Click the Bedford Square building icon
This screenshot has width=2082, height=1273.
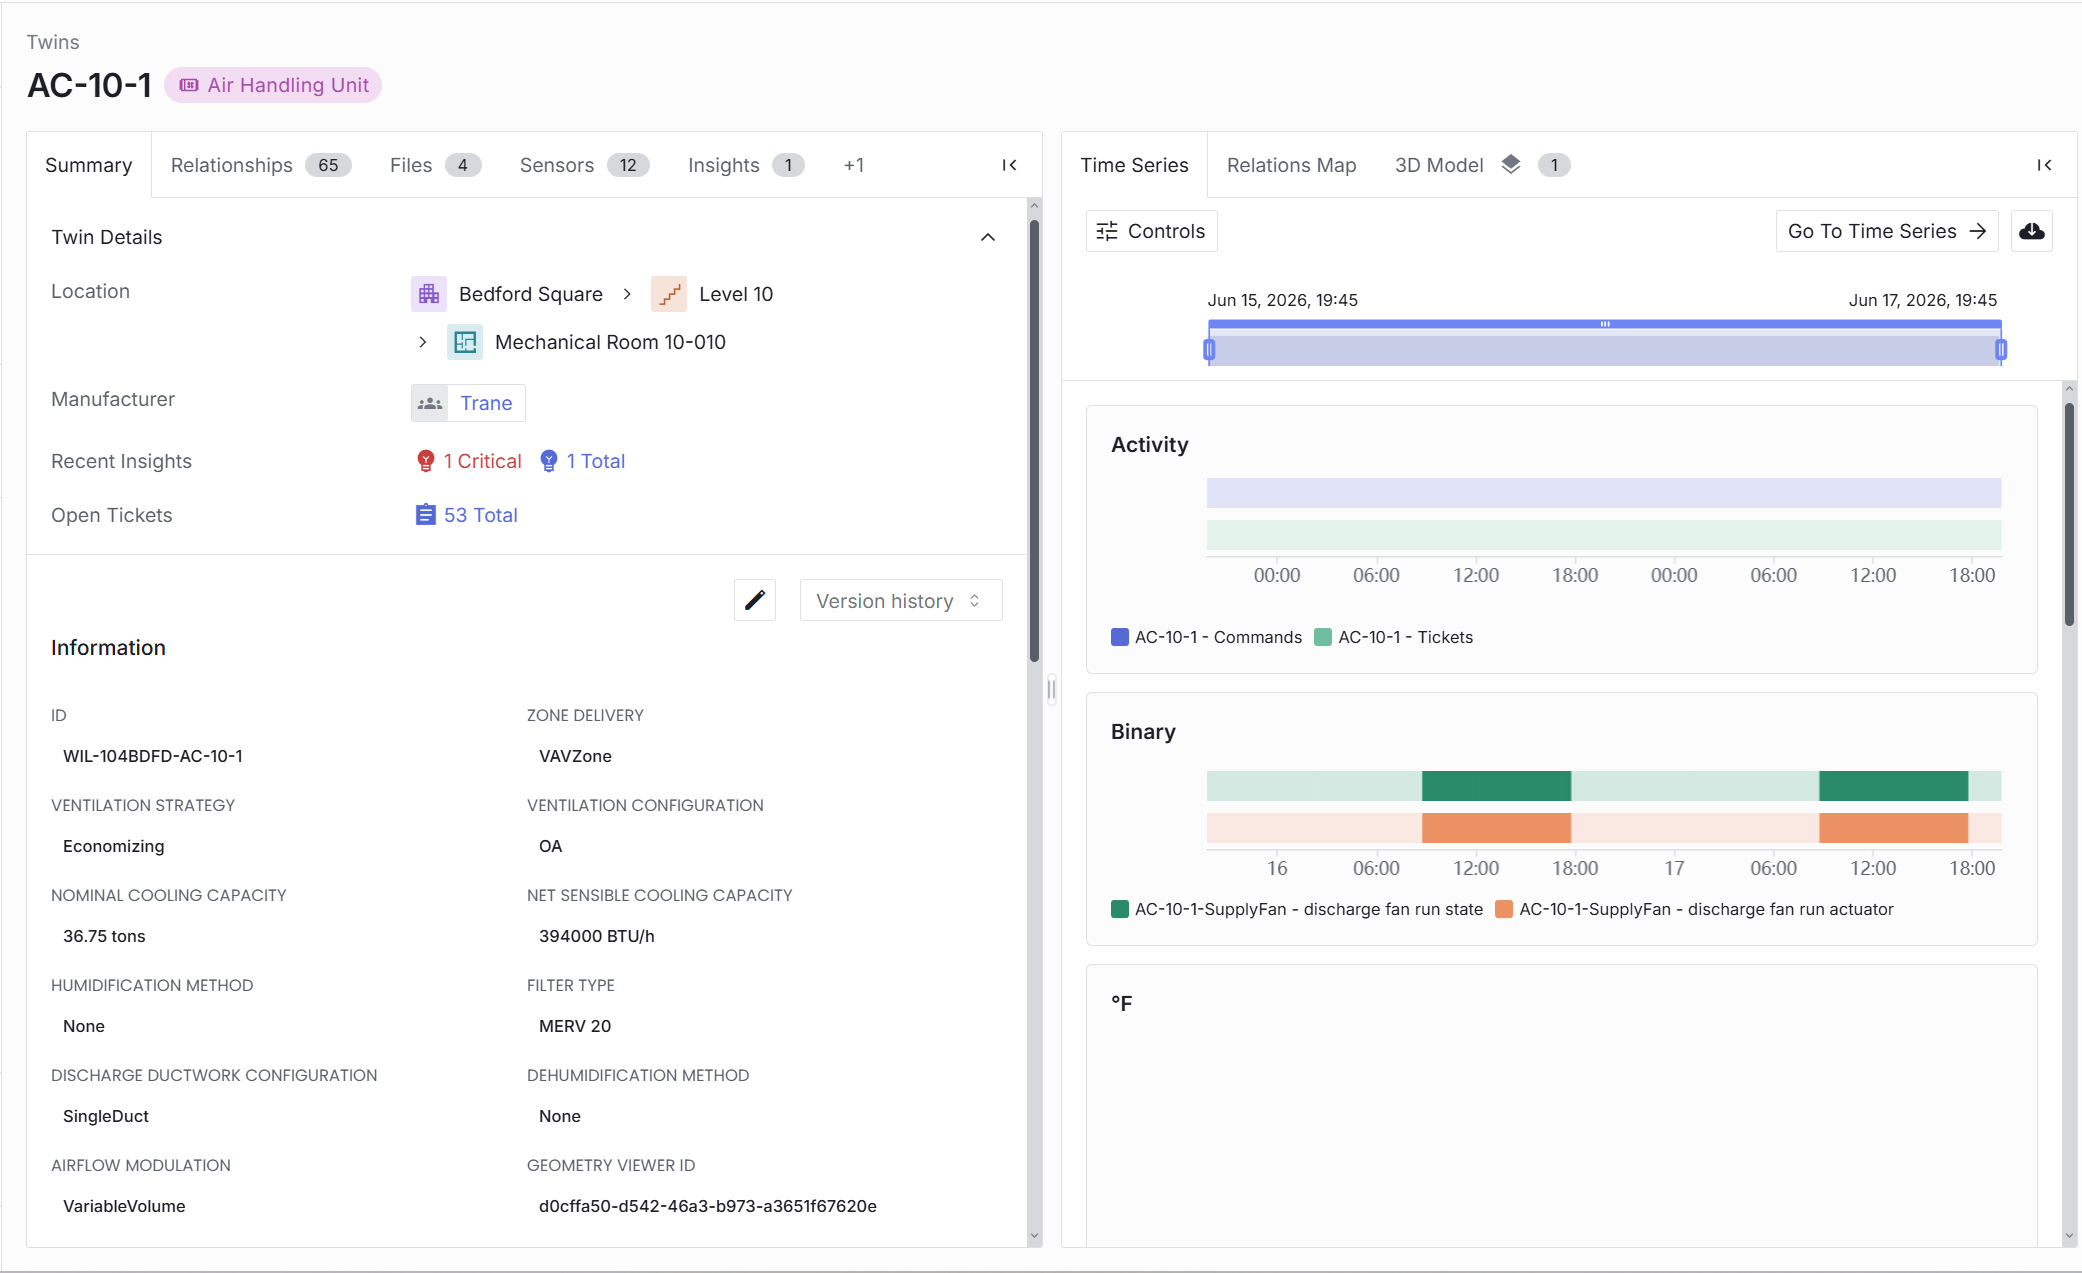pos(429,294)
